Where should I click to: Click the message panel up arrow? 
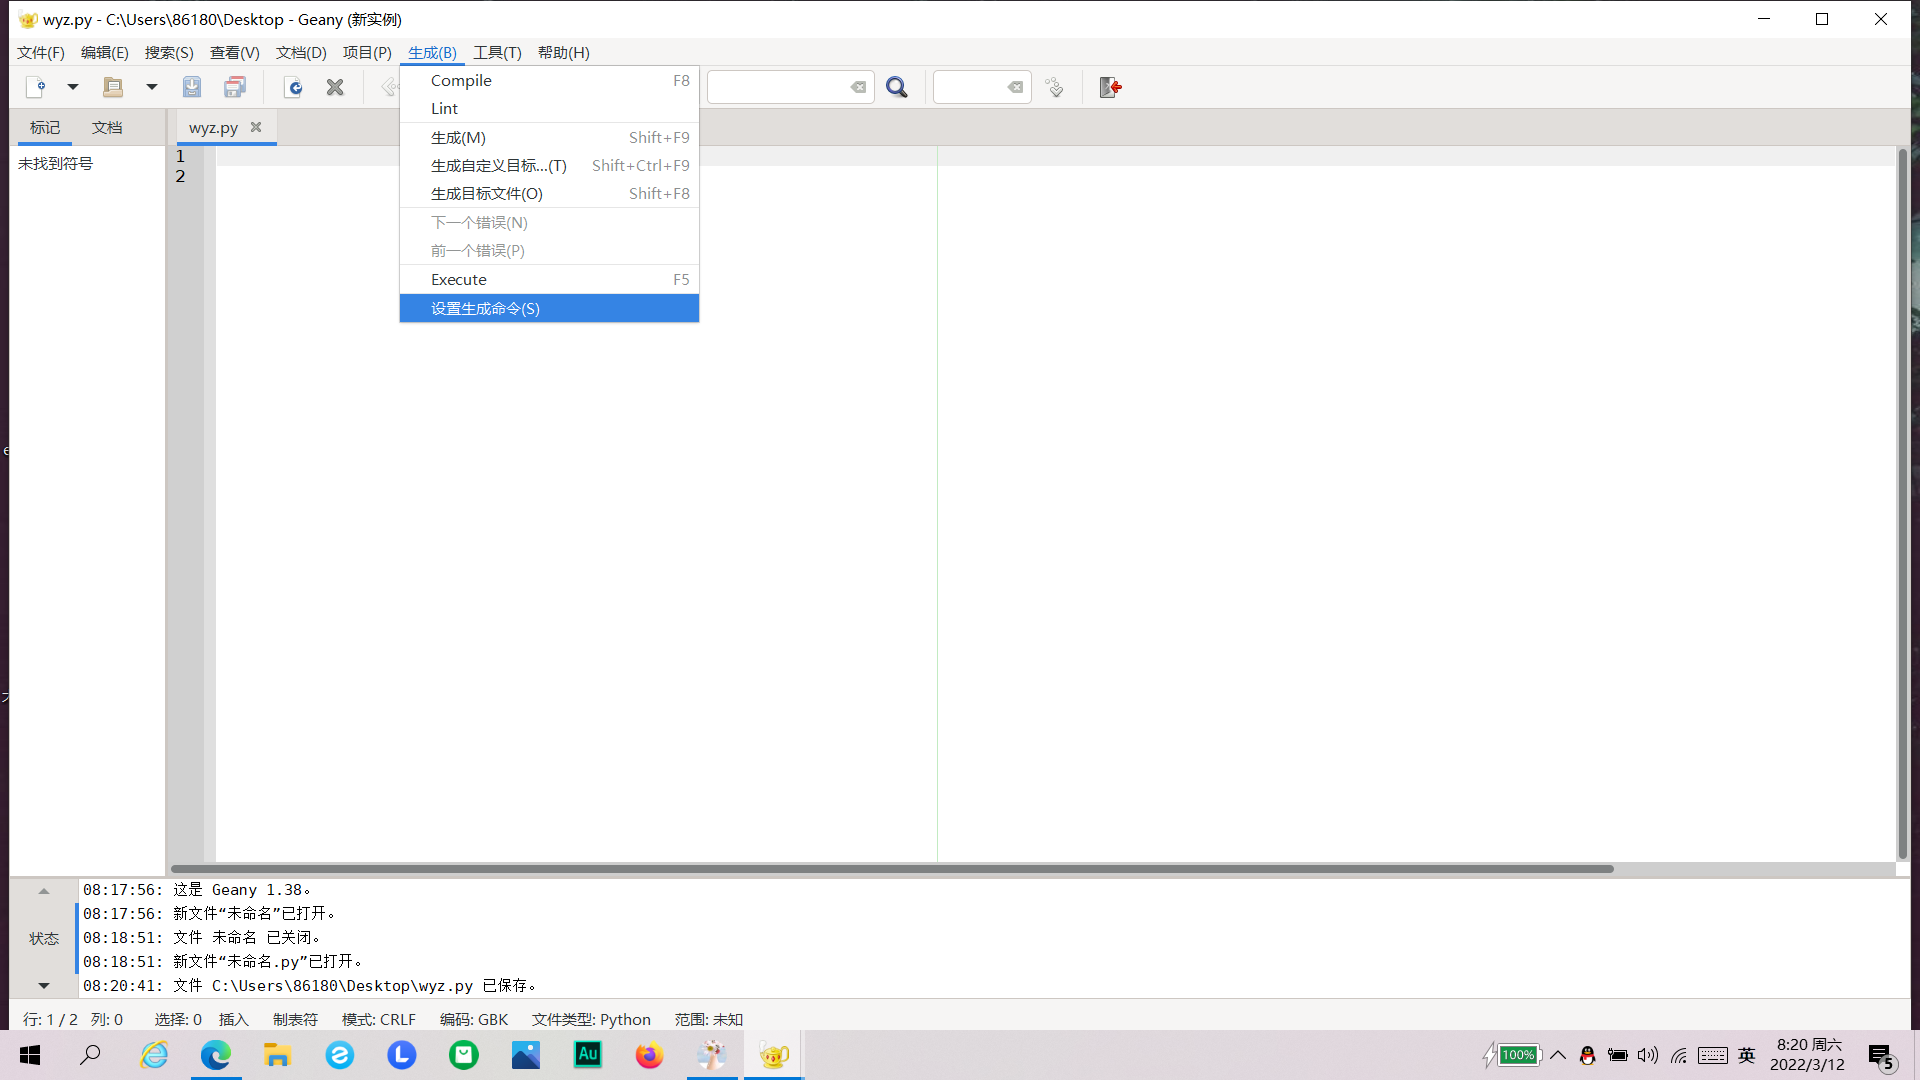(44, 890)
